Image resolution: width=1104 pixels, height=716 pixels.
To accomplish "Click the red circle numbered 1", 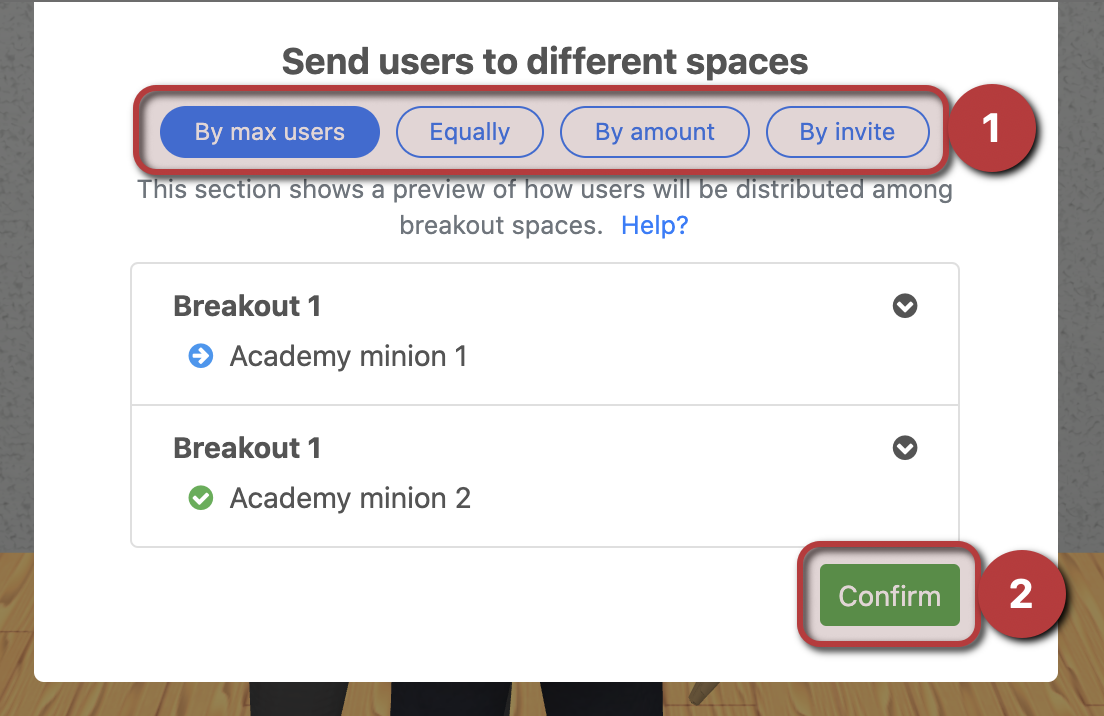I will coord(991,128).
